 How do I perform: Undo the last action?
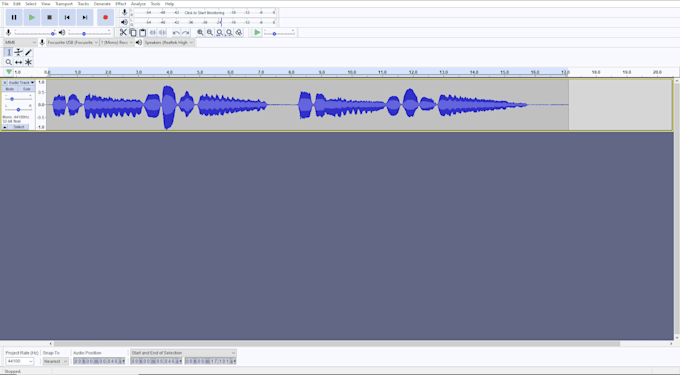176,33
